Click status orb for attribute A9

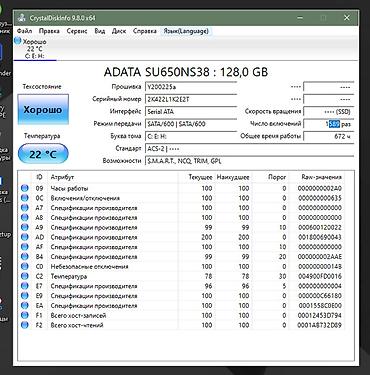click(25, 227)
